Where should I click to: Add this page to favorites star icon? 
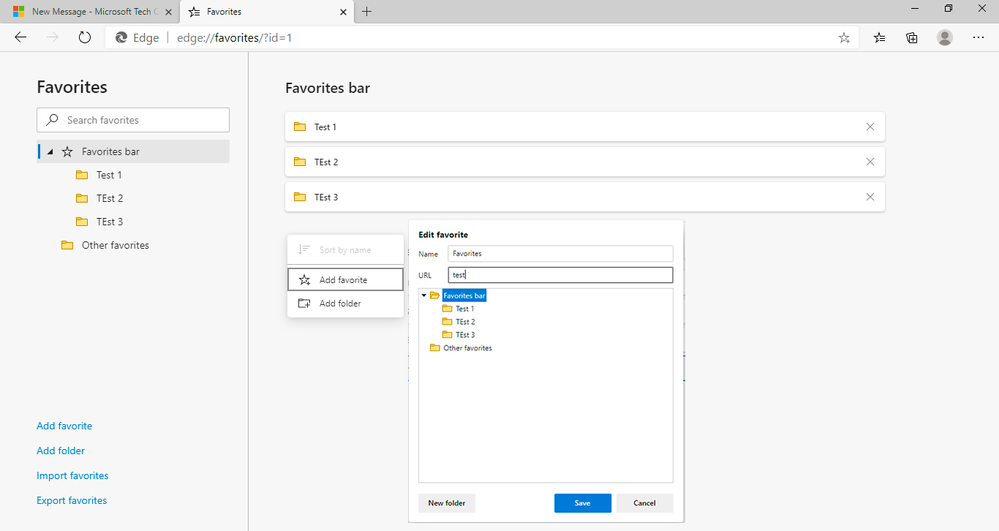(844, 38)
